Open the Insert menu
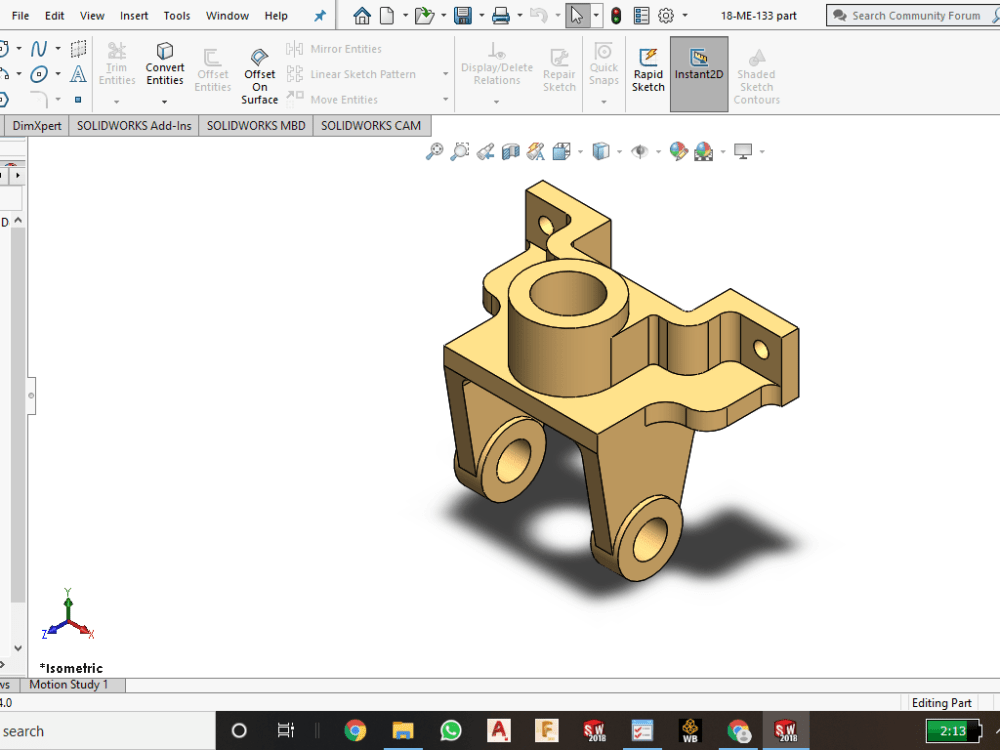The height and width of the screenshot is (750, 1000). [133, 15]
